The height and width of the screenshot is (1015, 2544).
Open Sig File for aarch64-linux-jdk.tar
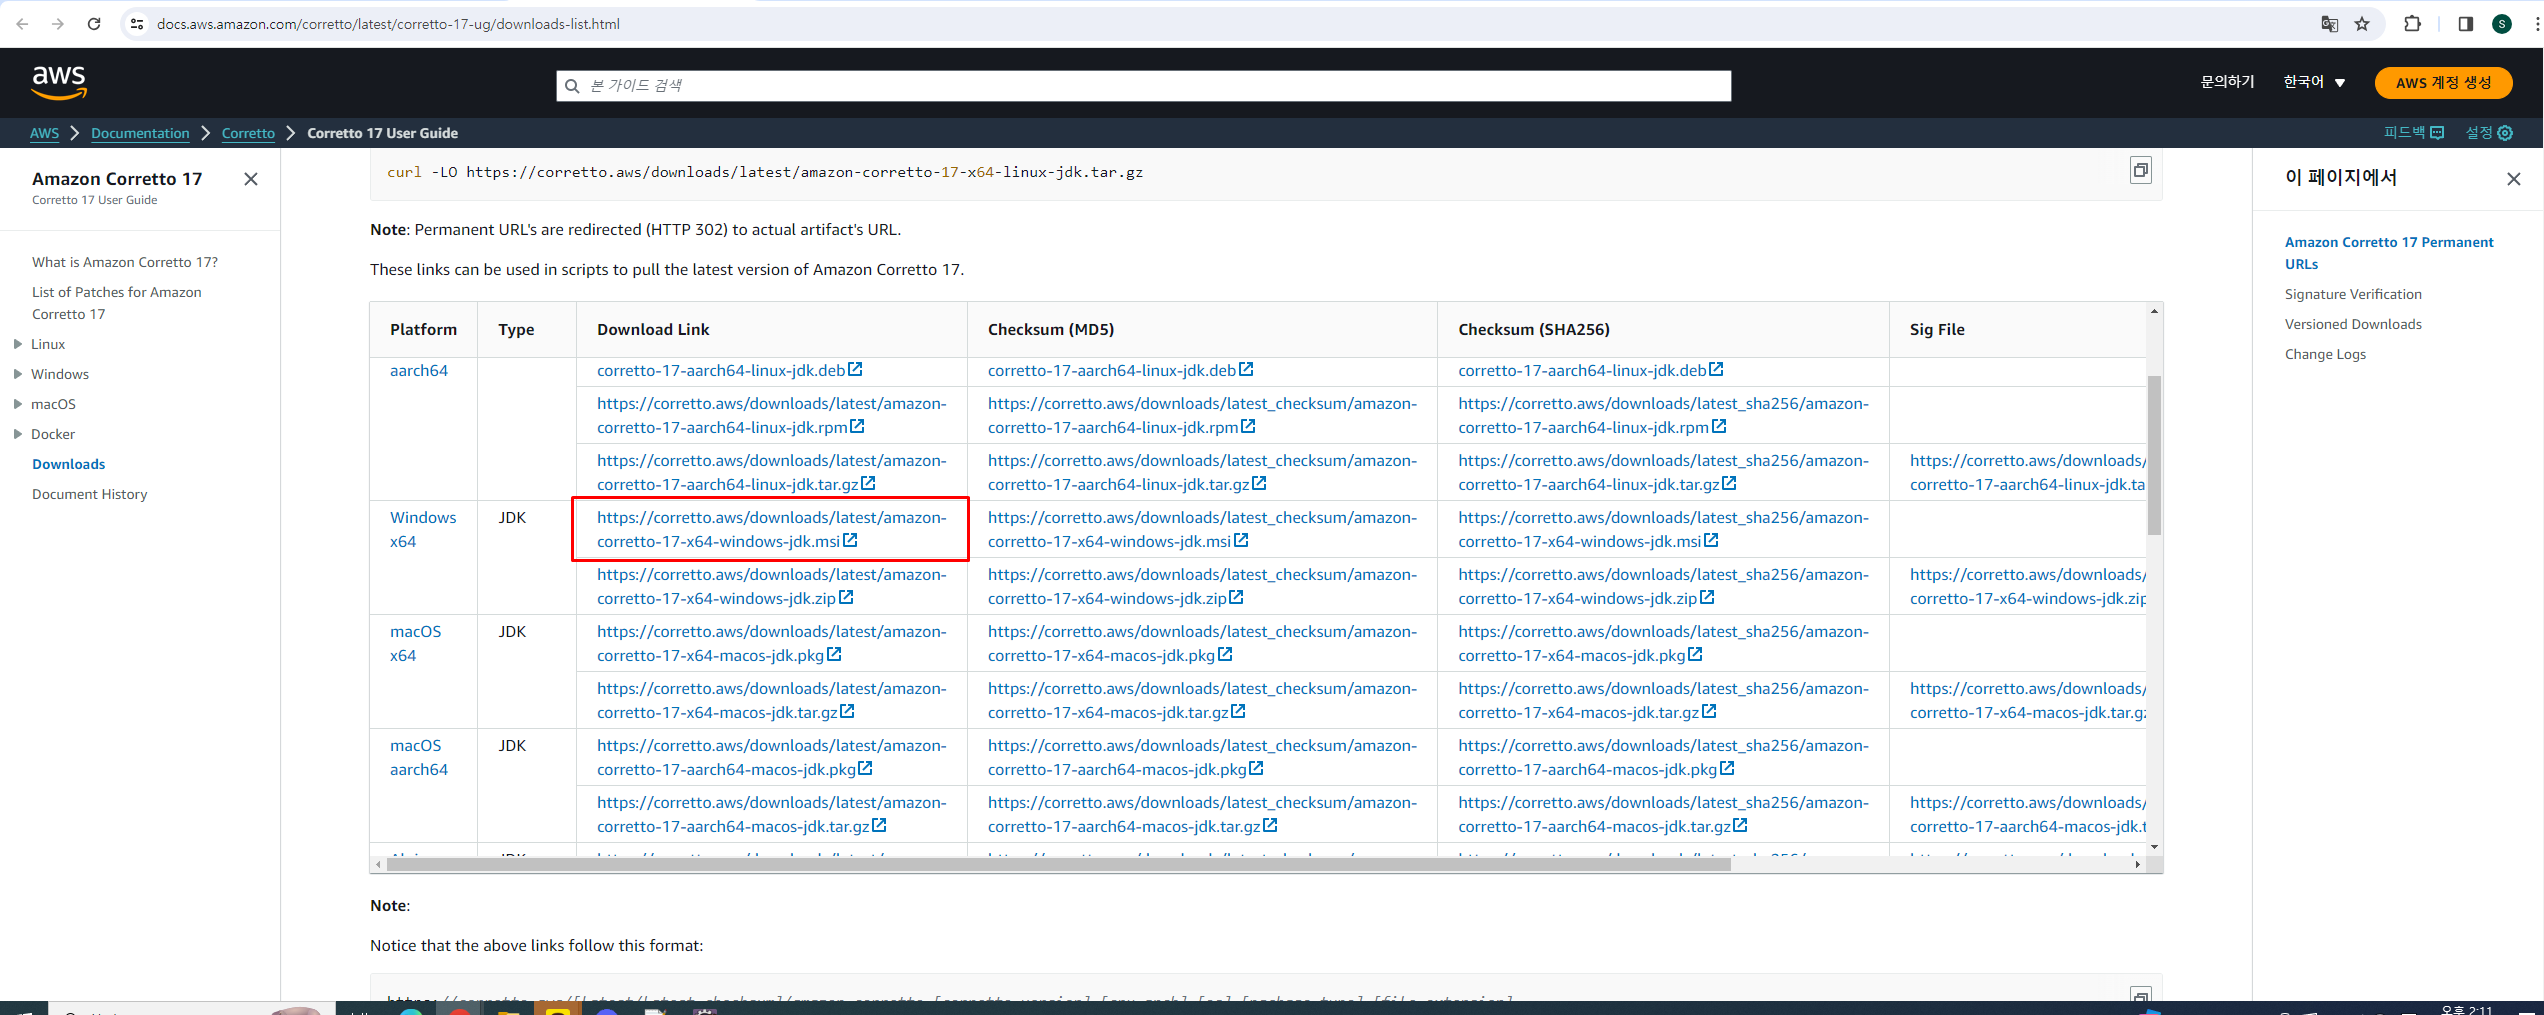[x=2027, y=472]
